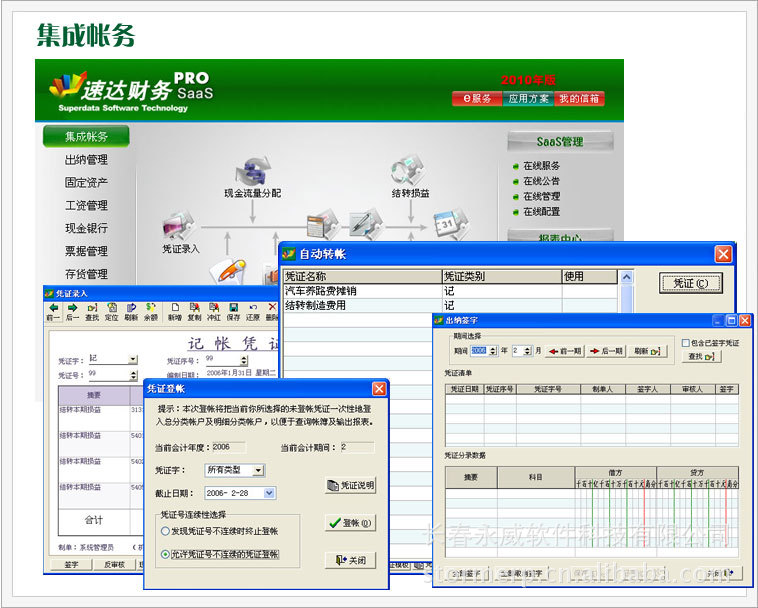Select 集成帐务 in the left navigation

point(86,136)
